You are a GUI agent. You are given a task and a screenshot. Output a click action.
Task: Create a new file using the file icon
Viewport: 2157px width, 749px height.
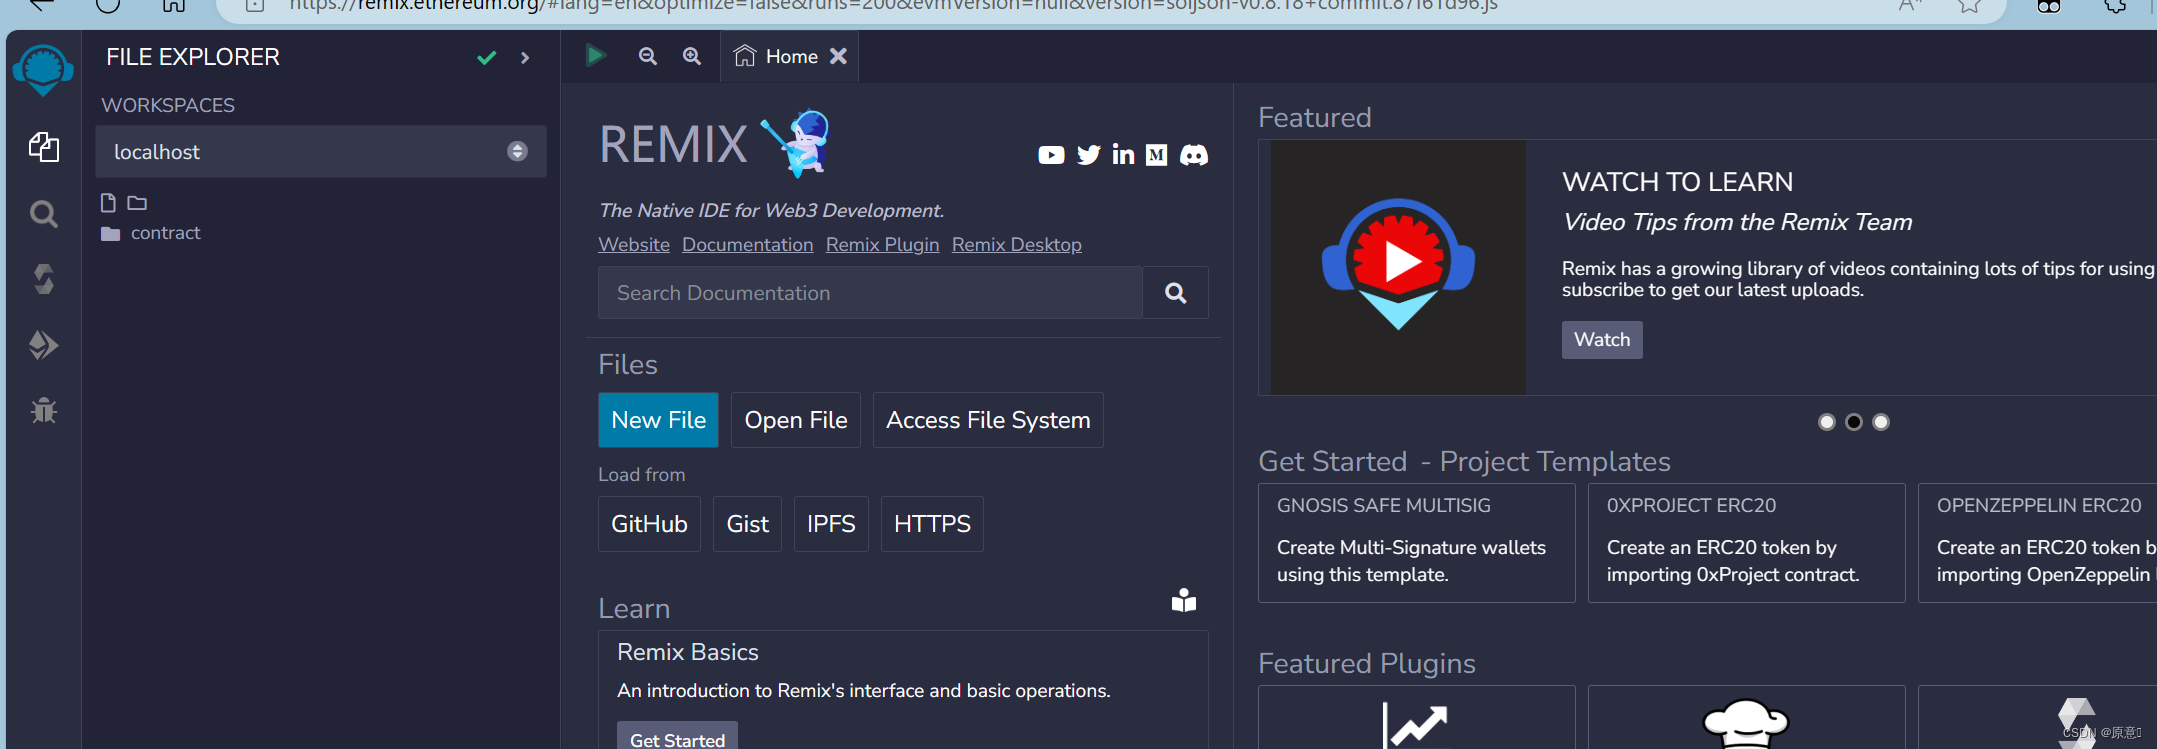tap(108, 203)
